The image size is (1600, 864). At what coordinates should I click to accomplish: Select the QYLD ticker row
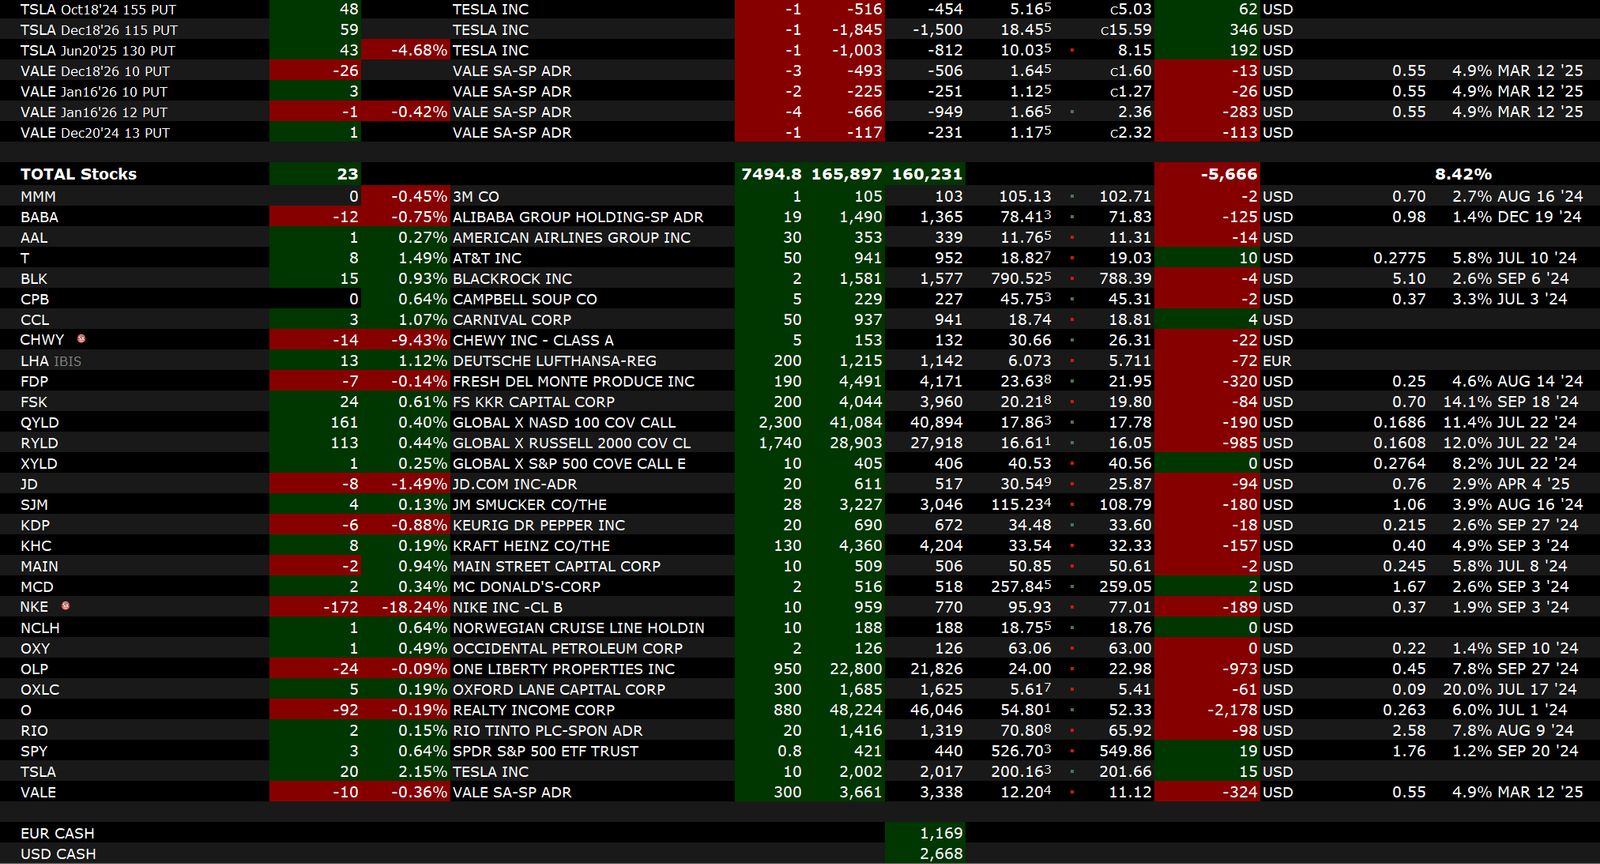click(x=40, y=422)
